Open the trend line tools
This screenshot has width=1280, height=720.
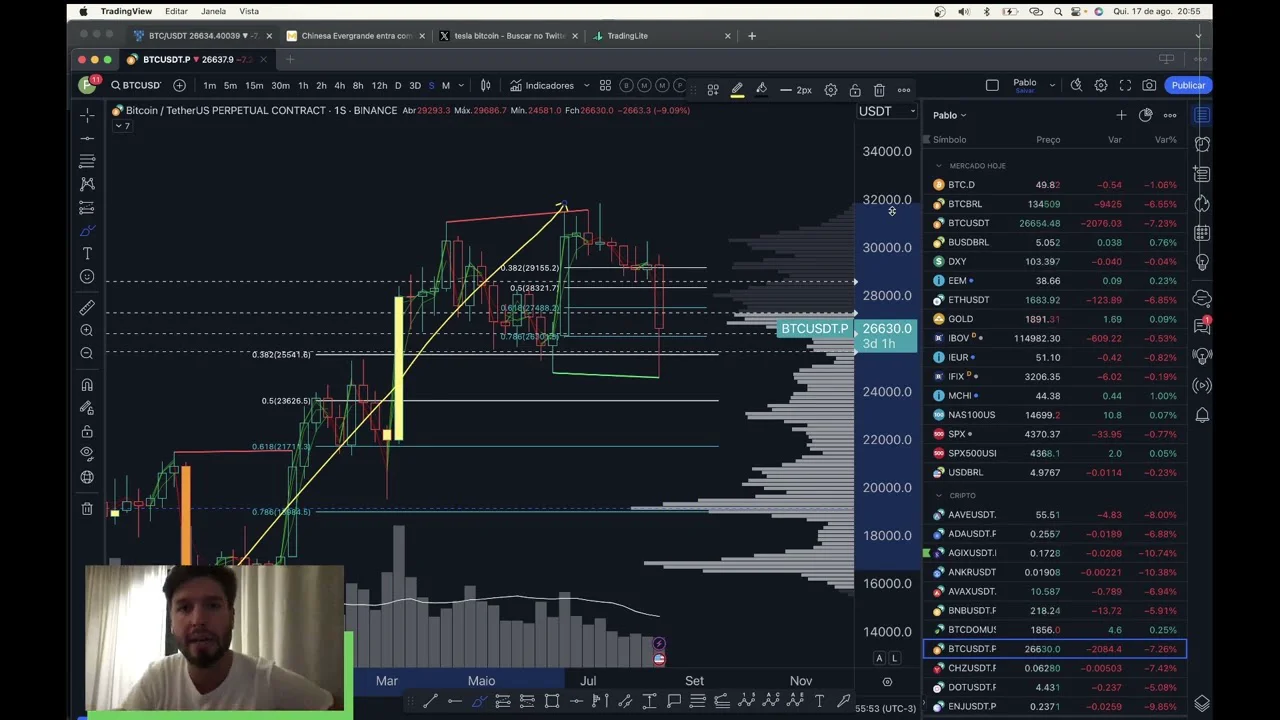(87, 138)
